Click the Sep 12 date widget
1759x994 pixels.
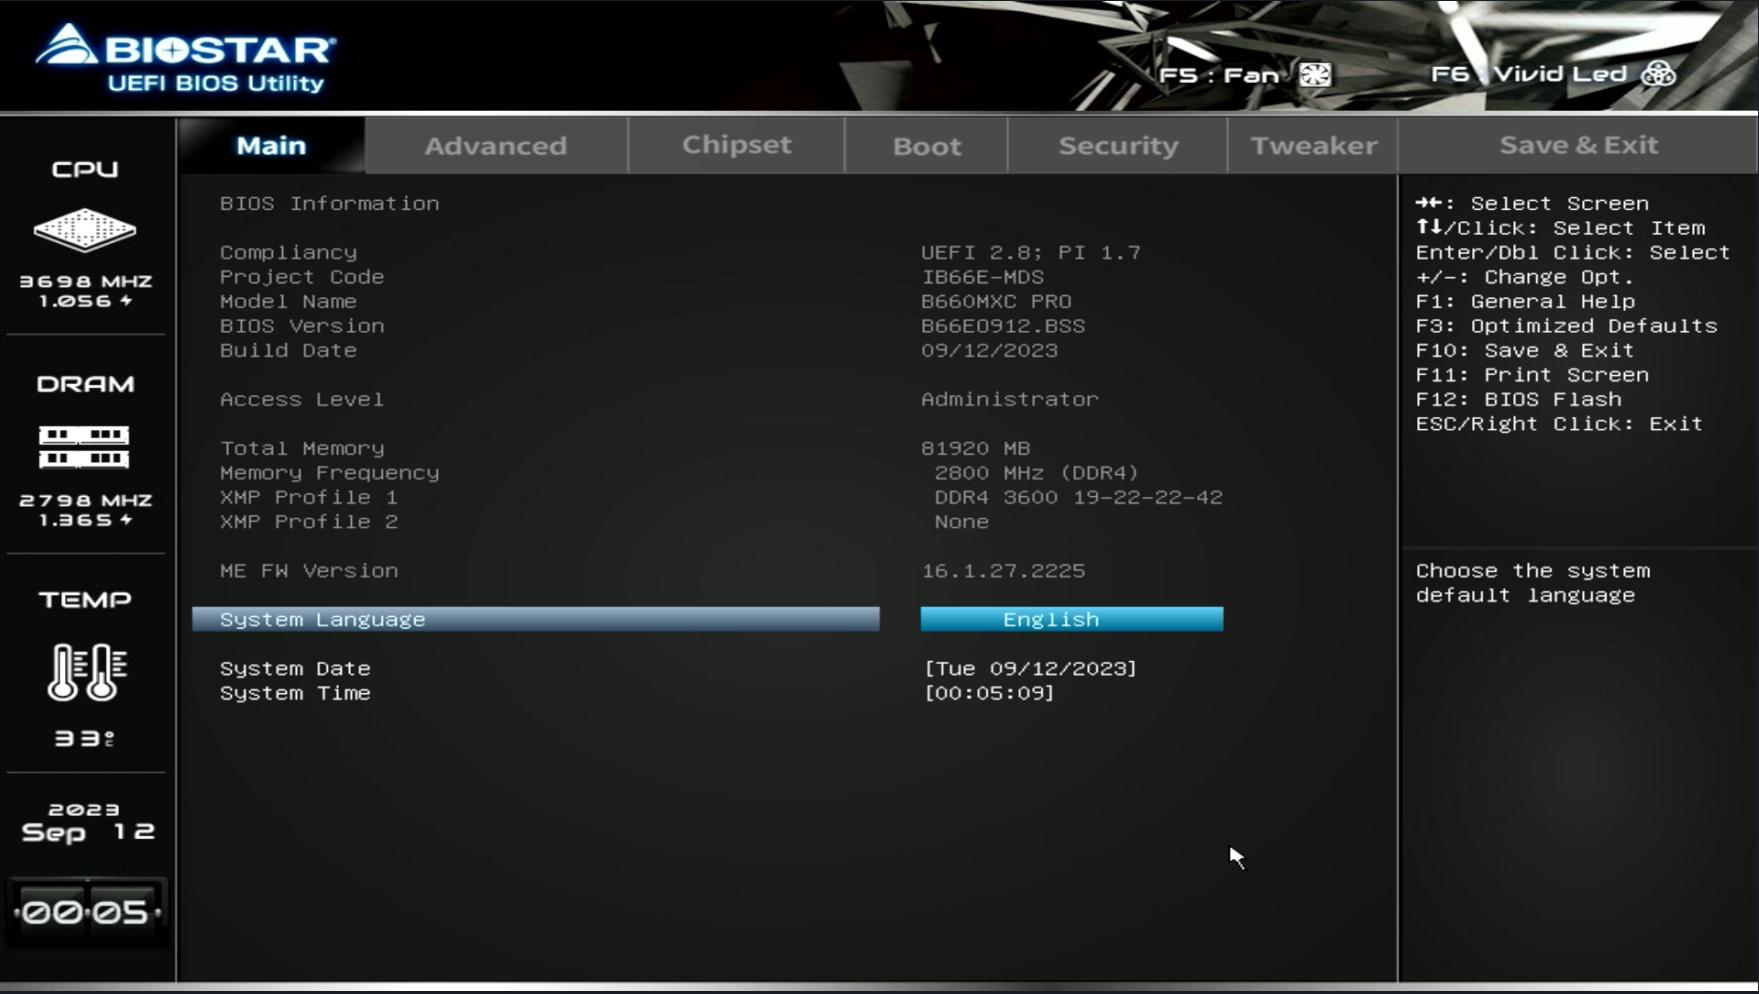pyautogui.click(x=86, y=823)
